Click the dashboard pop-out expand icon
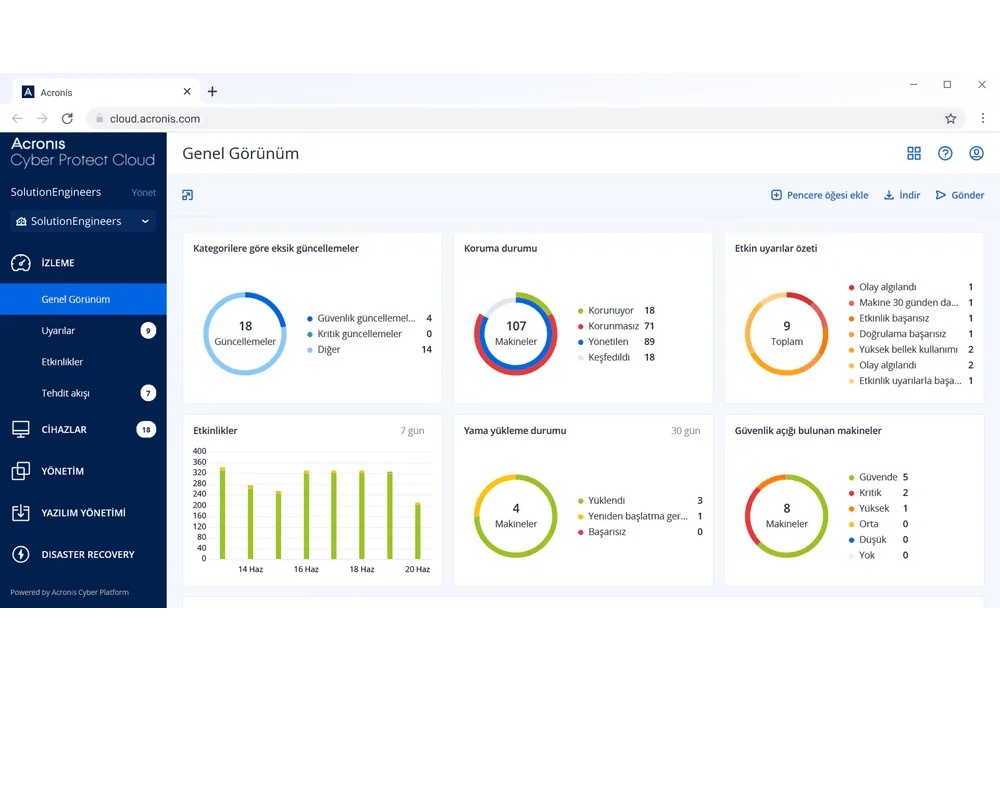1000x800 pixels. click(187, 195)
